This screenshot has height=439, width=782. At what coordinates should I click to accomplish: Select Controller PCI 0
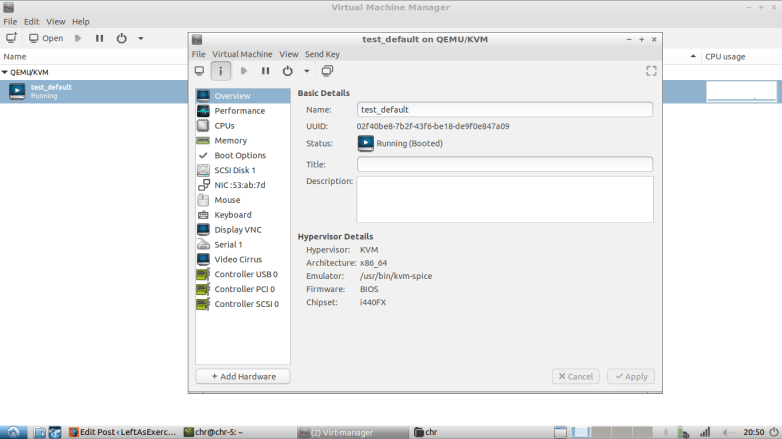[x=243, y=289]
